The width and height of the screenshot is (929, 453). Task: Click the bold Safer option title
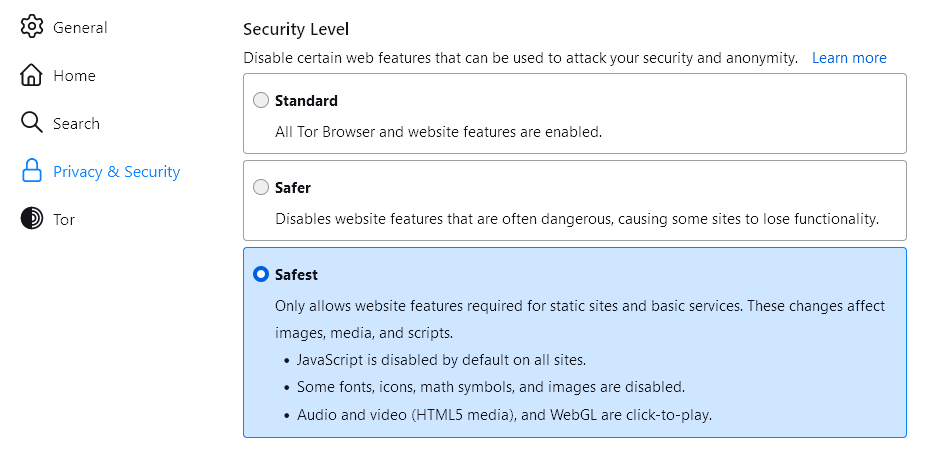pyautogui.click(x=293, y=188)
